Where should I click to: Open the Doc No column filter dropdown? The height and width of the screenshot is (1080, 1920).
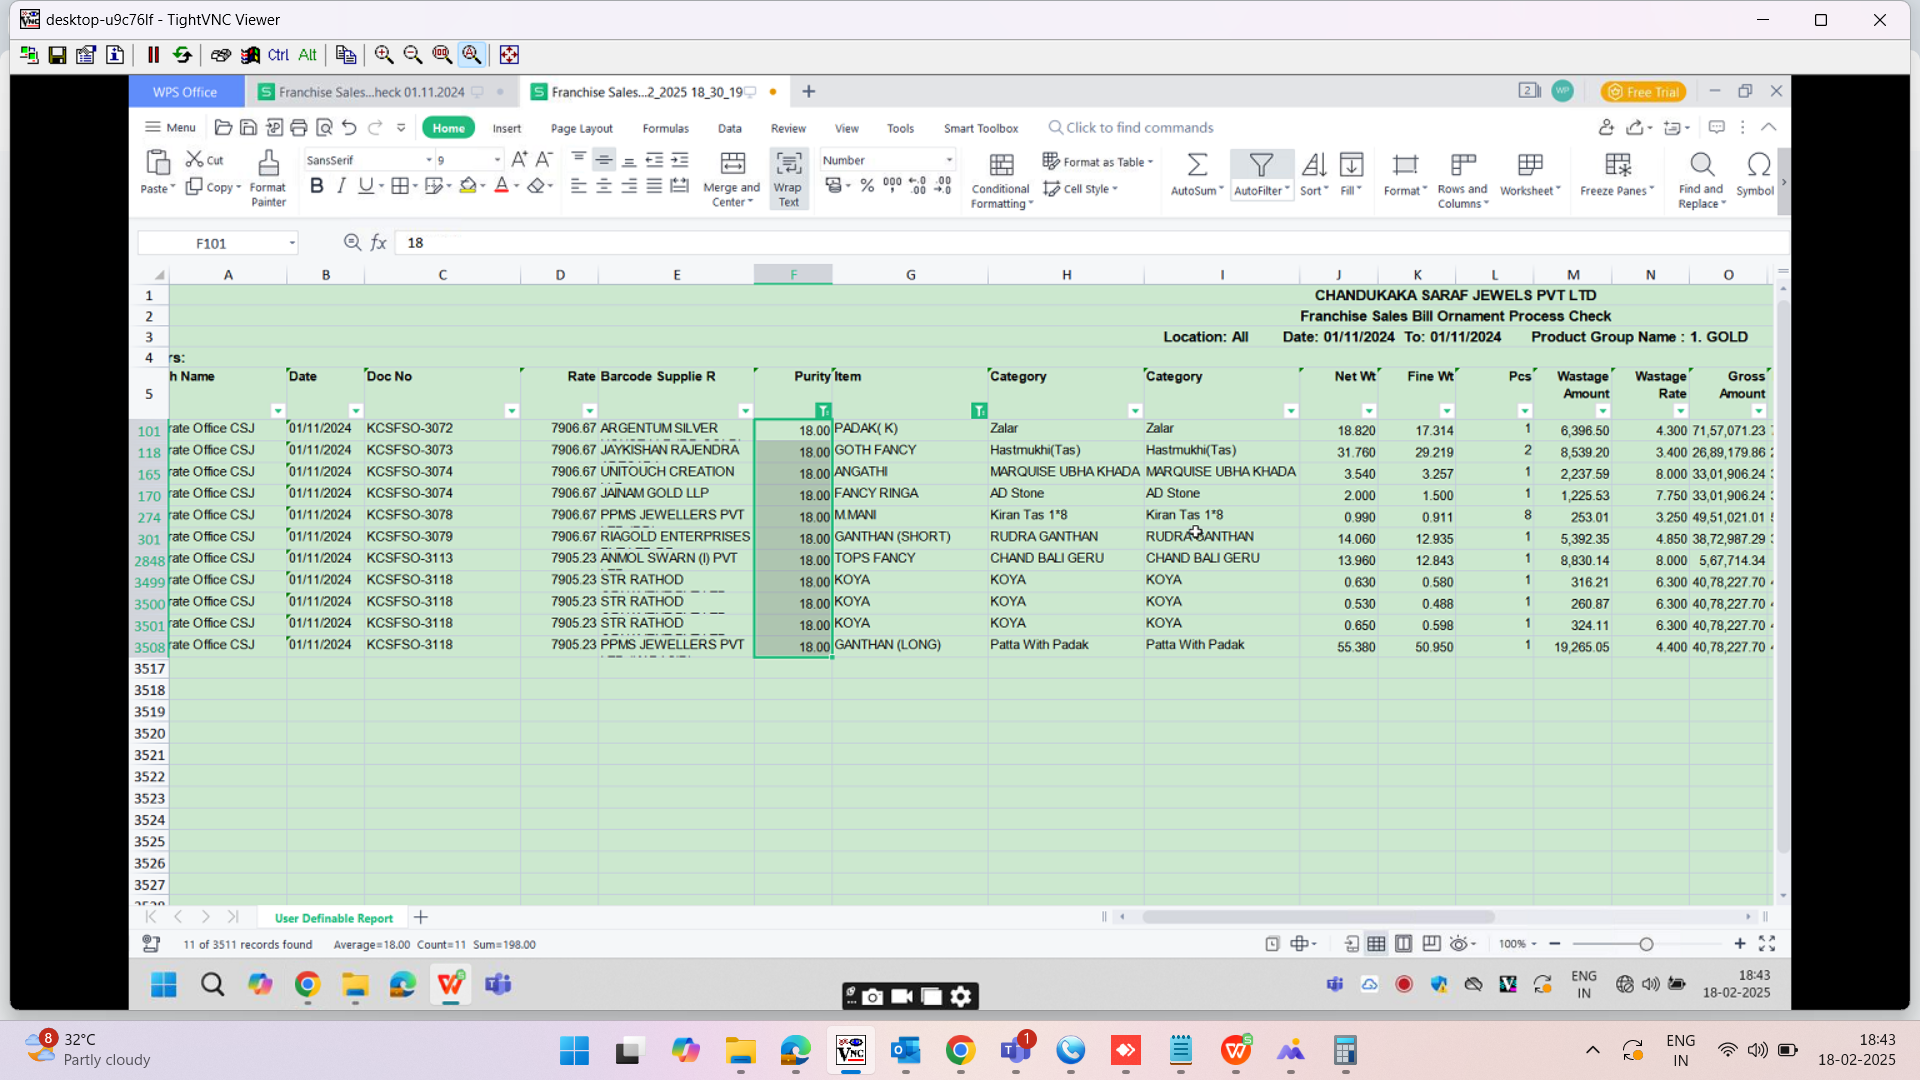[x=511, y=411]
